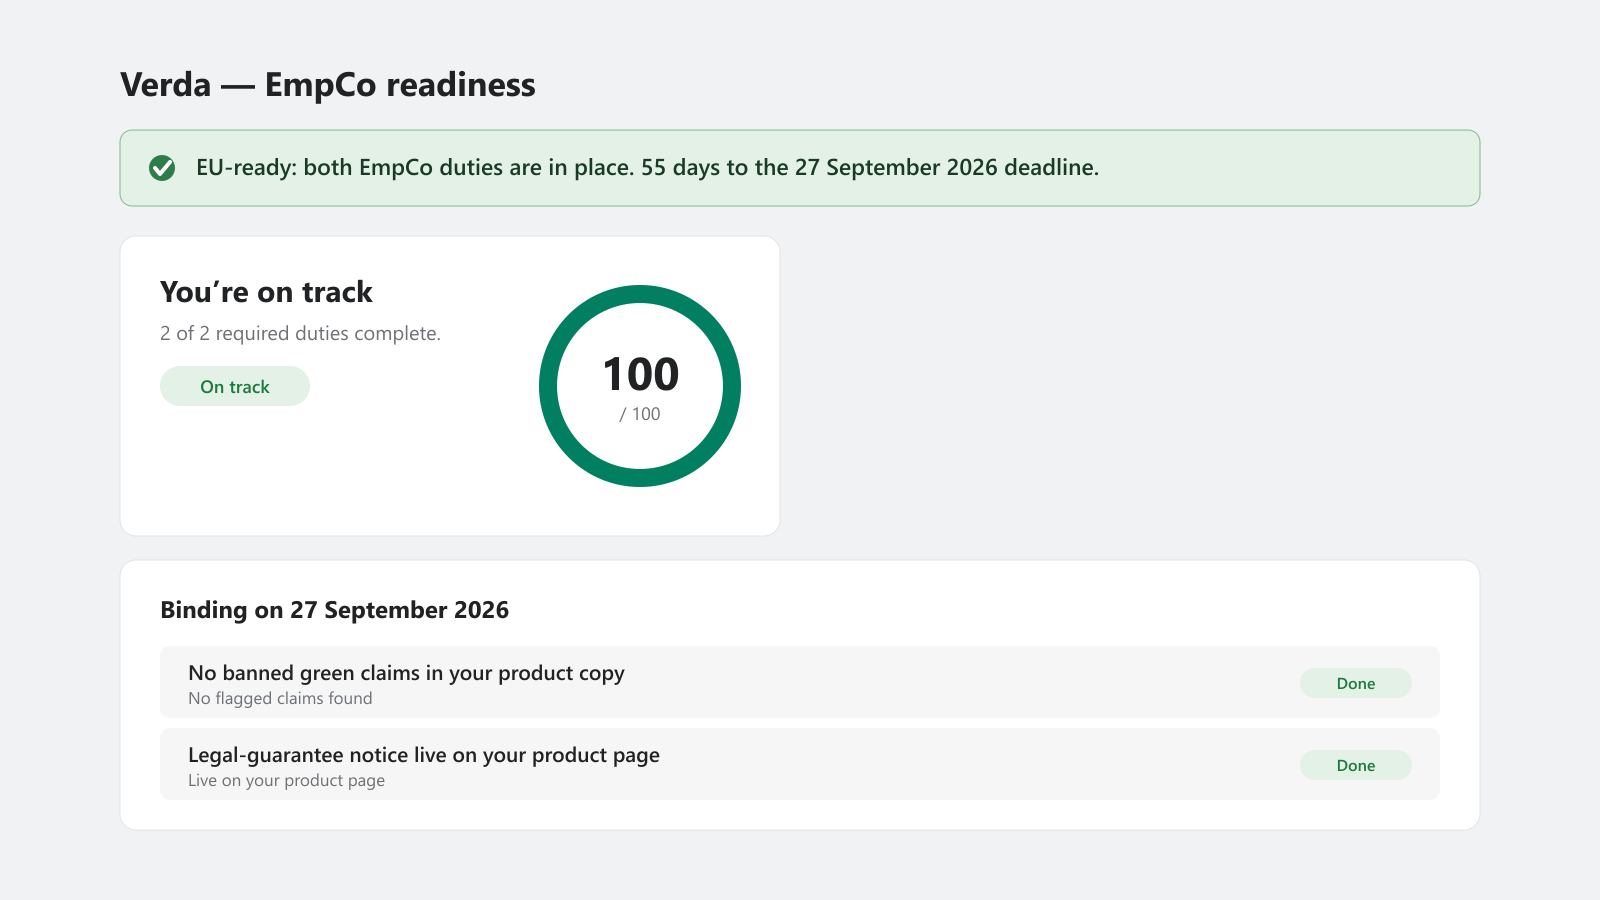Image resolution: width=1600 pixels, height=900 pixels.
Task: Click the Verda — EmpCo readiness page title
Action: coord(328,85)
